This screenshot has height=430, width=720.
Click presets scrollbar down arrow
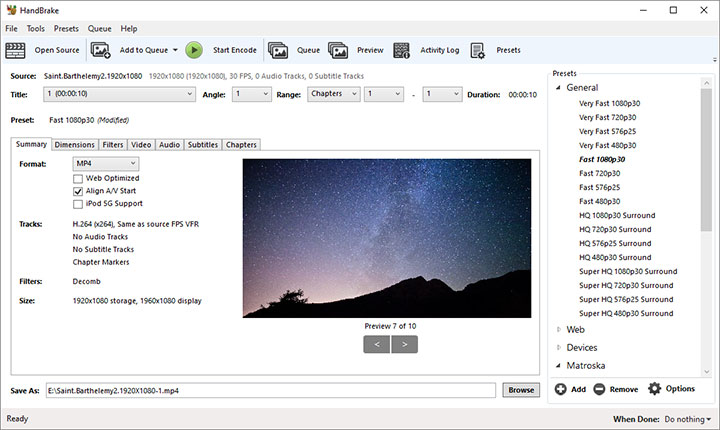click(706, 372)
